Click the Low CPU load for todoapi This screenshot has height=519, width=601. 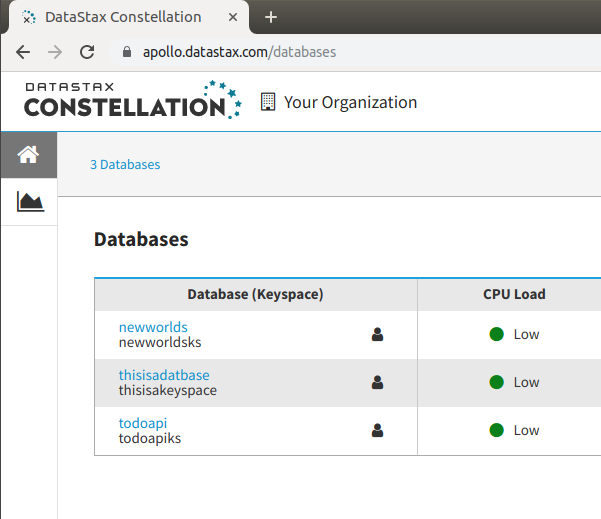(526, 430)
